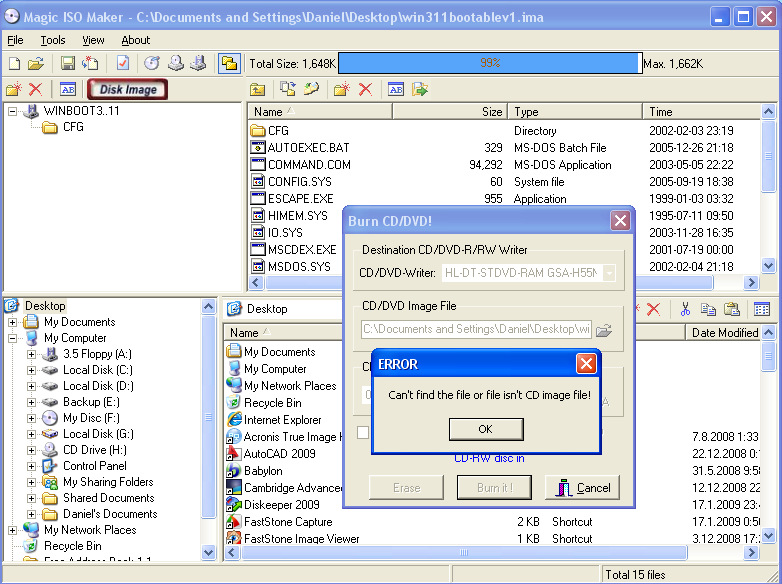The height and width of the screenshot is (584, 782).
Task: Click the 93% size progress bar
Action: pos(490,64)
